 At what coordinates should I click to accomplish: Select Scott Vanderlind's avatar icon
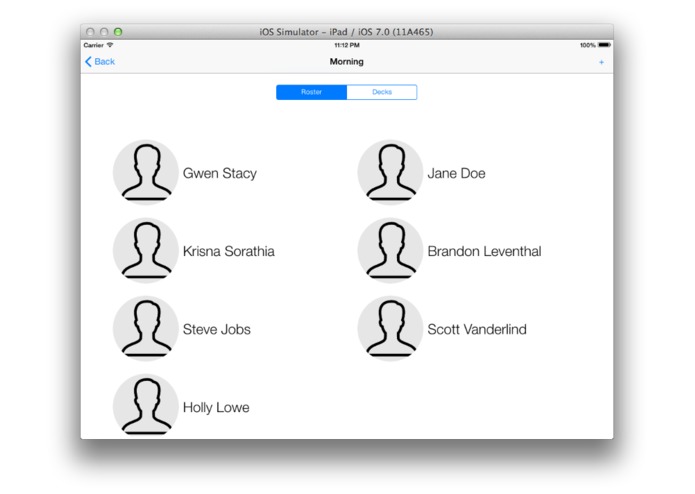pyautogui.click(x=390, y=328)
